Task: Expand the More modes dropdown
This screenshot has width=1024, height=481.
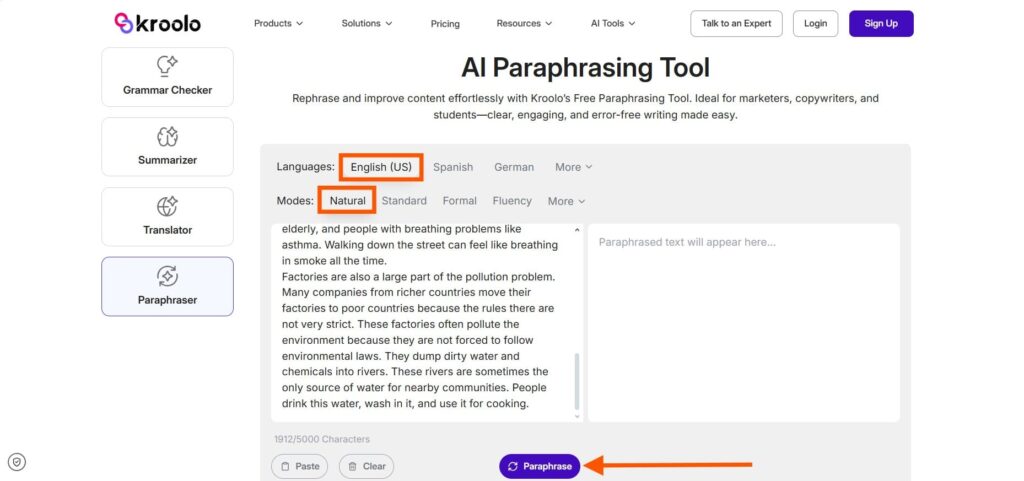Action: [x=566, y=201]
